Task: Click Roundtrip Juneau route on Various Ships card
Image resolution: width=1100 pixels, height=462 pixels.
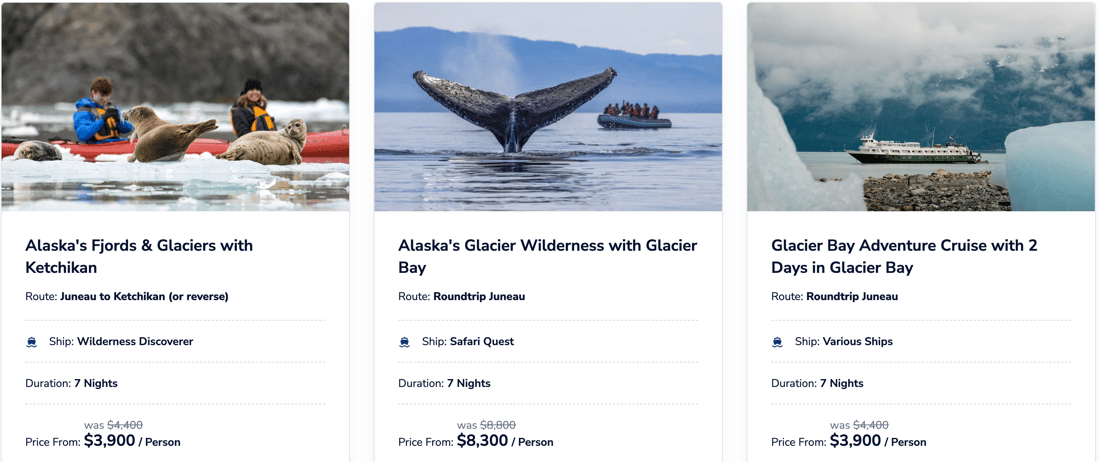Action: [852, 297]
